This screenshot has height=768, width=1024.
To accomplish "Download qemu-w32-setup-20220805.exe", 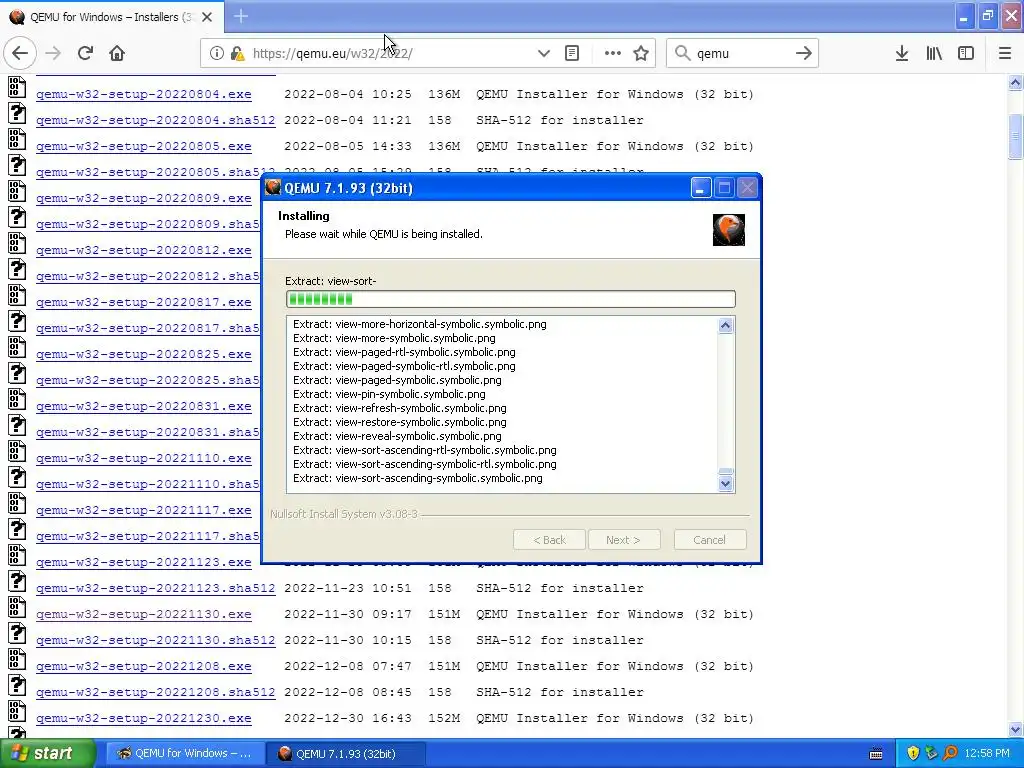I will [144, 146].
